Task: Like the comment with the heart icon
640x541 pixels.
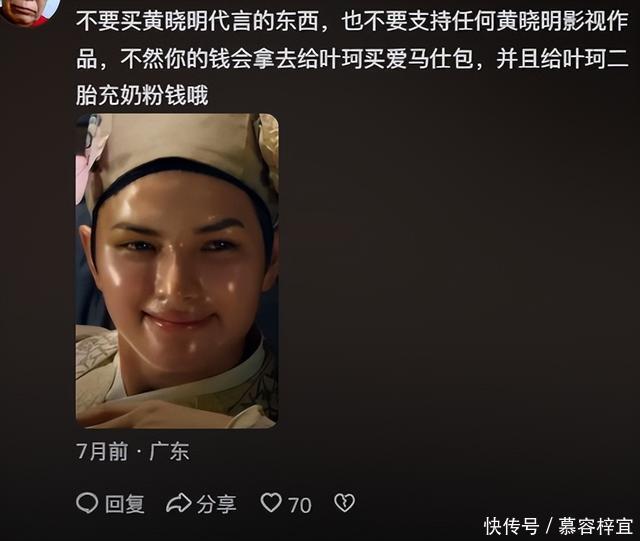Action: pyautogui.click(x=271, y=503)
